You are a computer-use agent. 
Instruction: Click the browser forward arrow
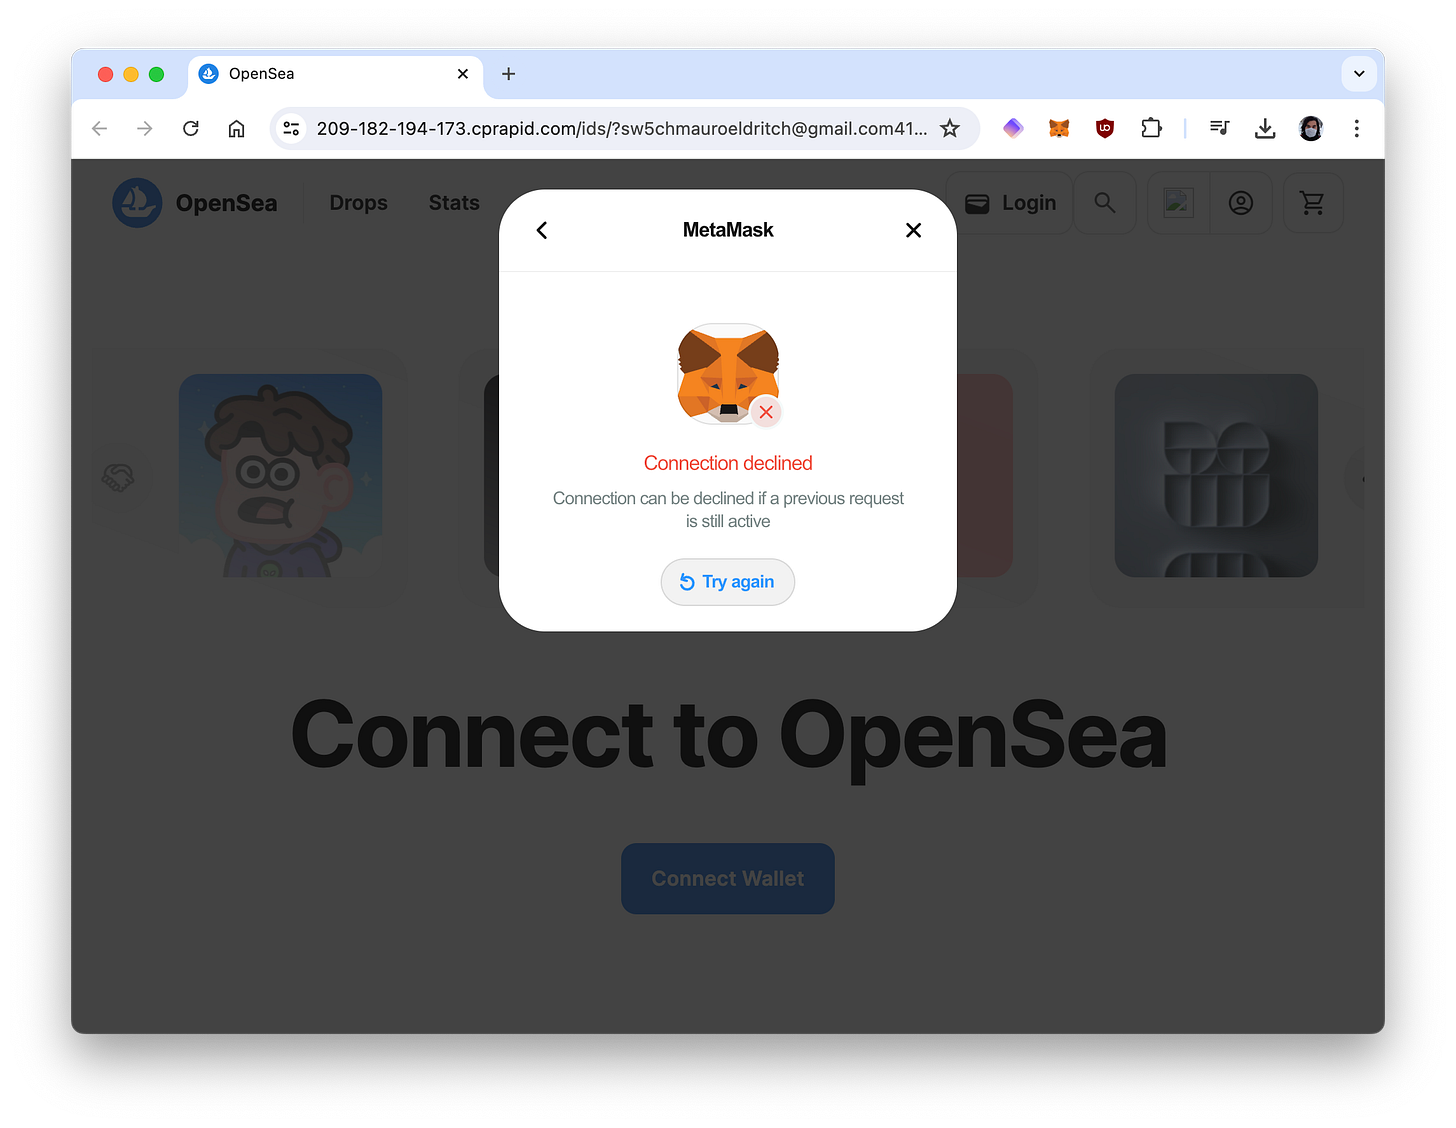(x=145, y=128)
